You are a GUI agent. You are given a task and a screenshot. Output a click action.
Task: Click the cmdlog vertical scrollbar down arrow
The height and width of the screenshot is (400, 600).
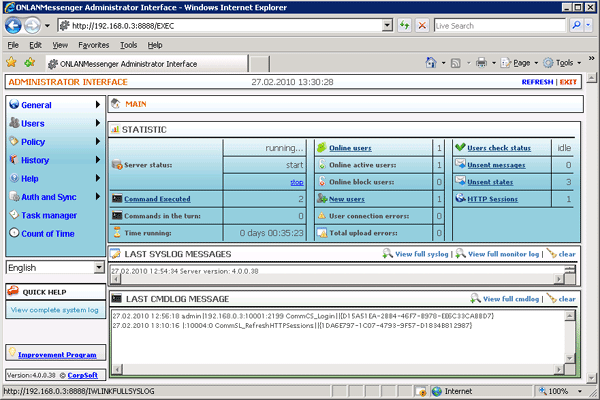(x=570, y=358)
